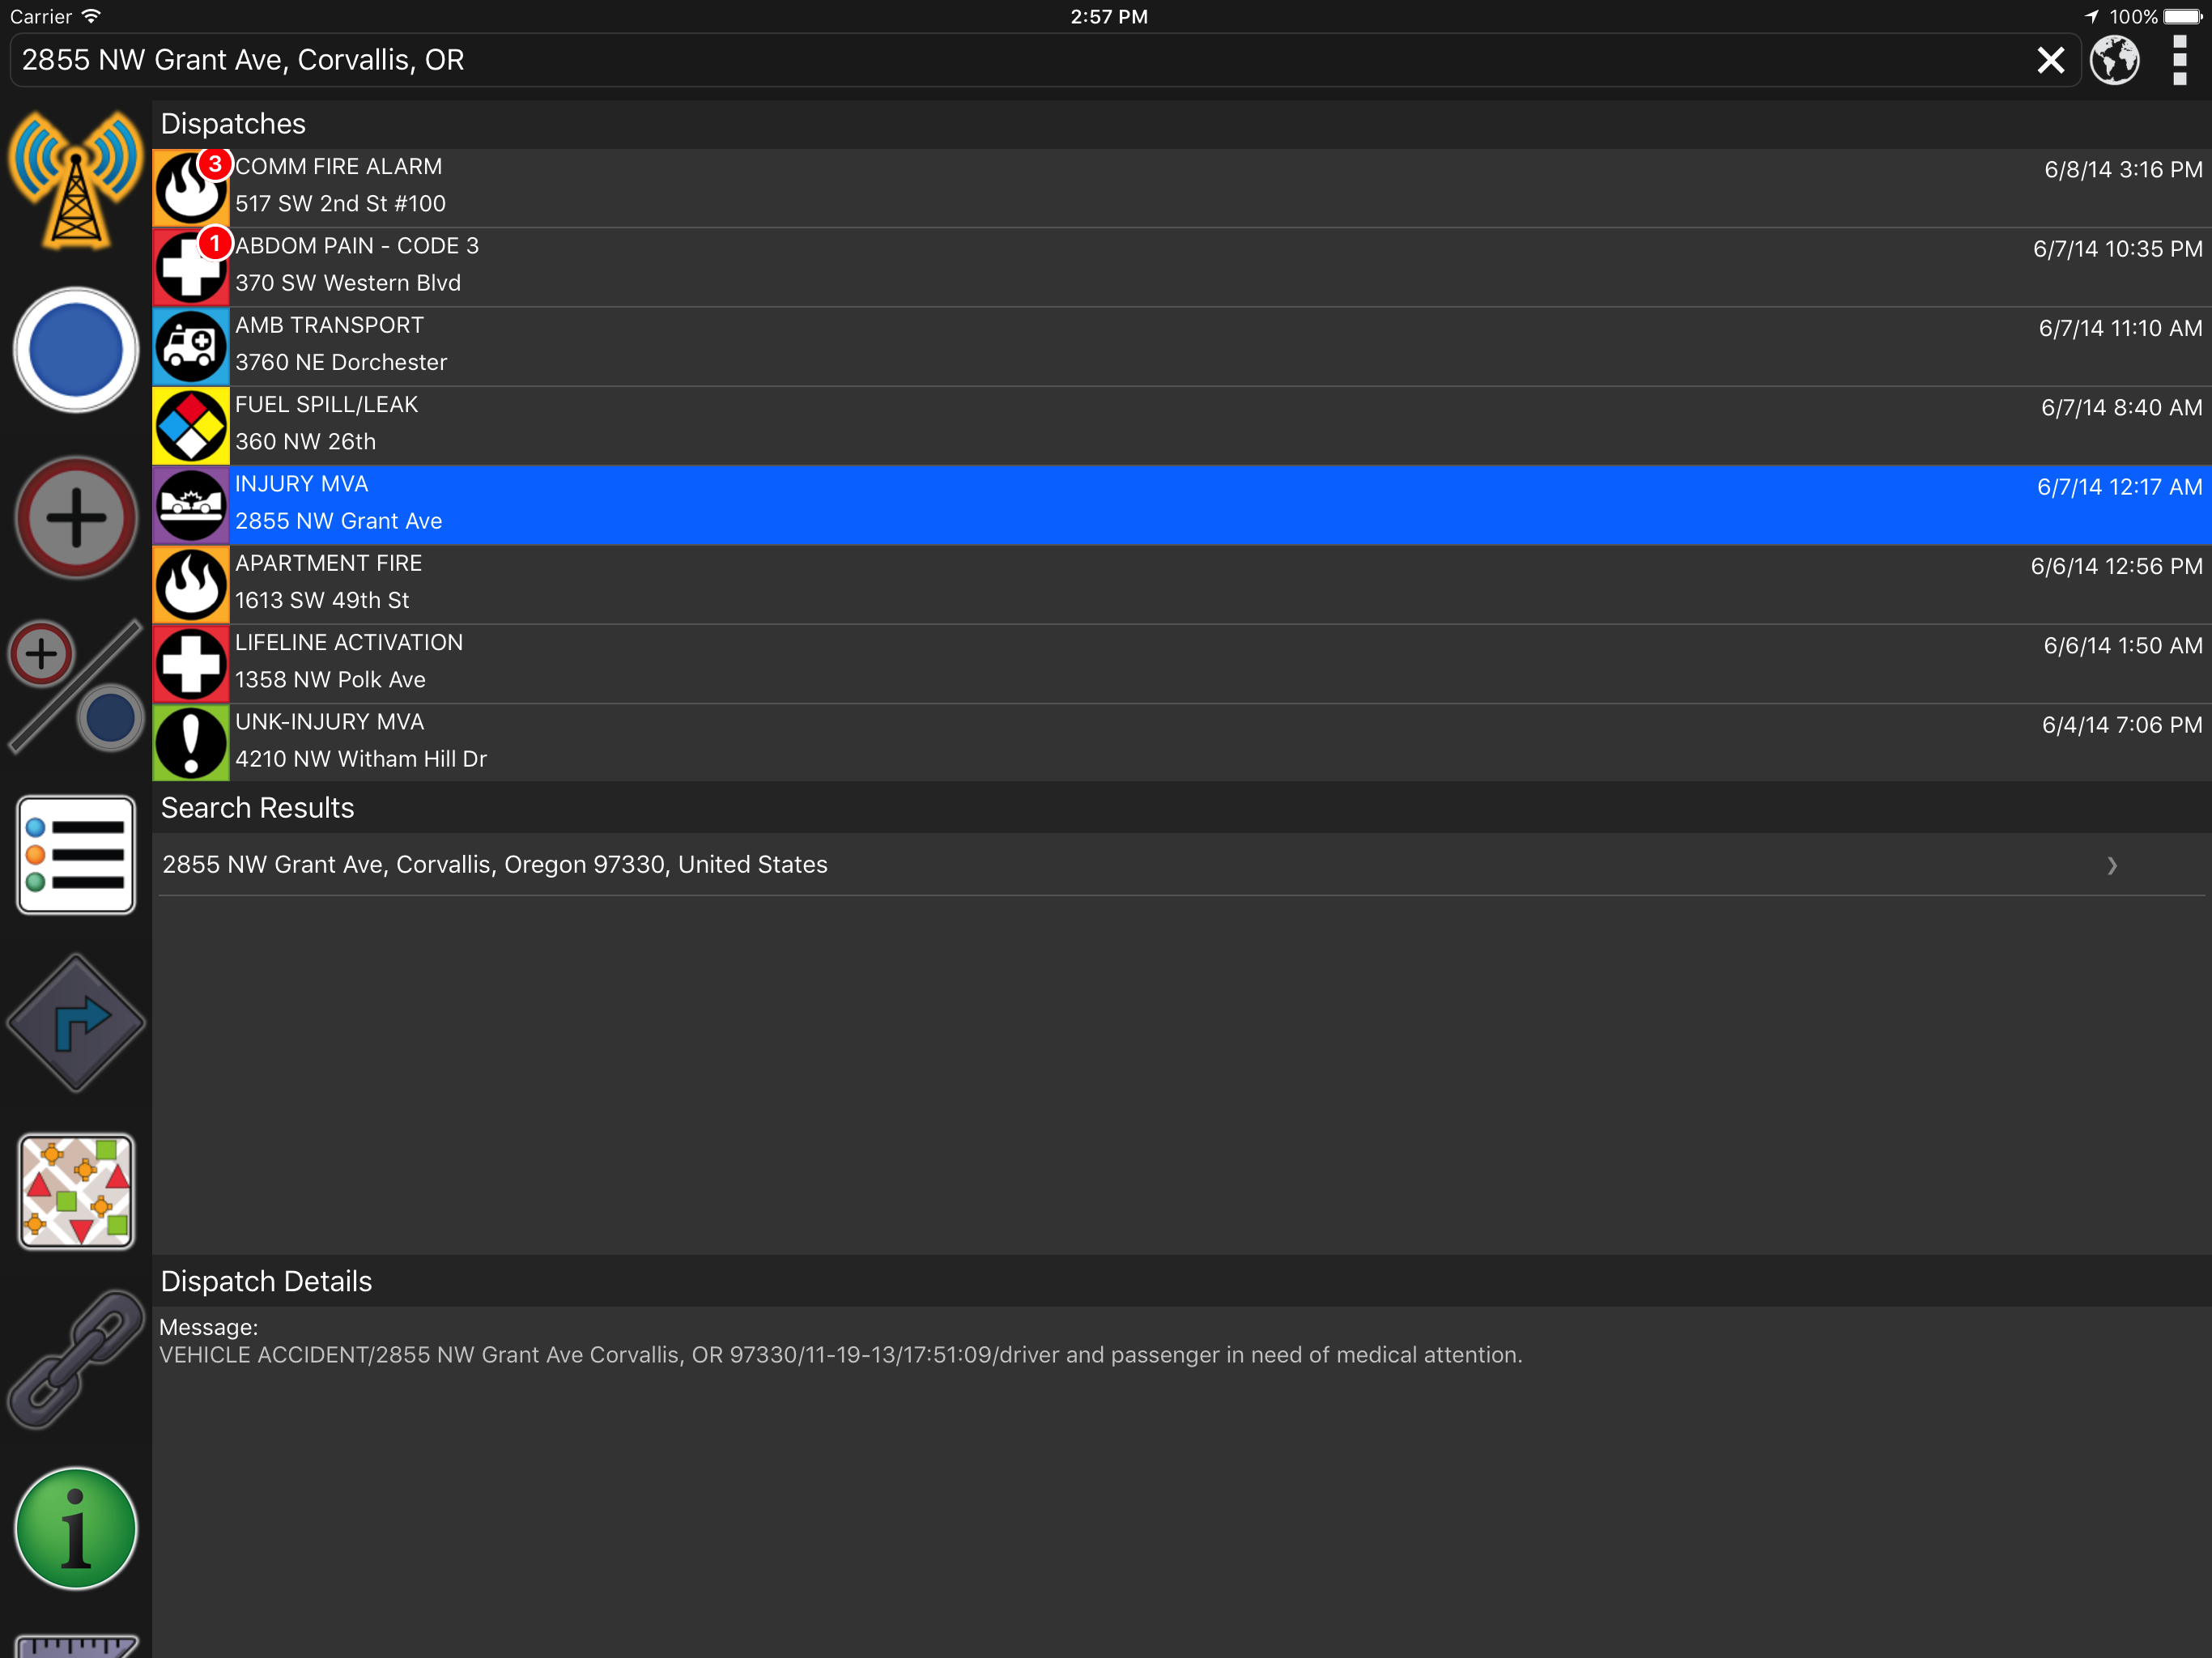The image size is (2212, 1658).
Task: Select the FUEL SPILL/LEAK dispatch row
Action: [x=1181, y=426]
